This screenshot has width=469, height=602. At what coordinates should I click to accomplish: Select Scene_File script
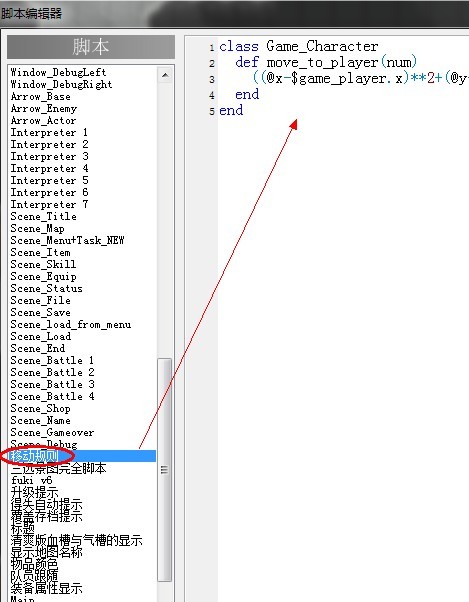(41, 300)
